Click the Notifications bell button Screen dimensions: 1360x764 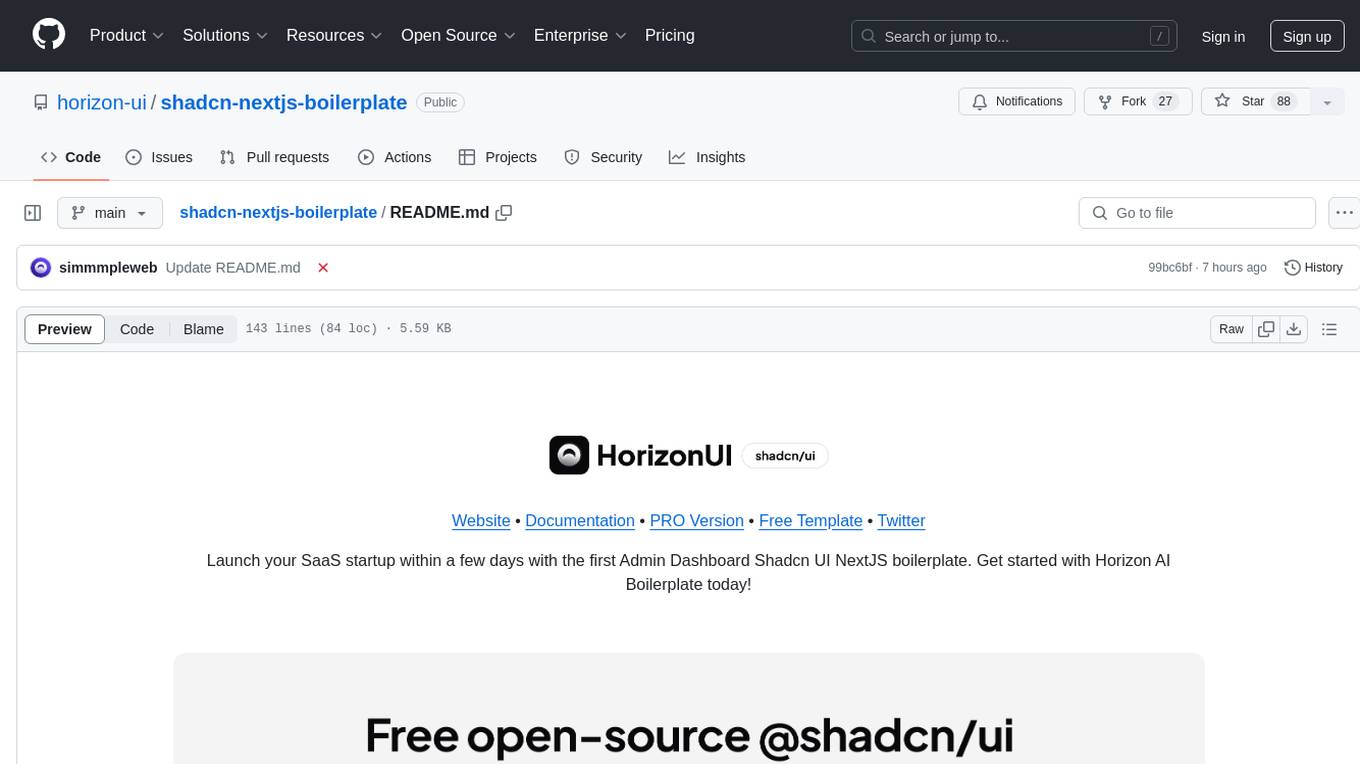coord(1017,102)
